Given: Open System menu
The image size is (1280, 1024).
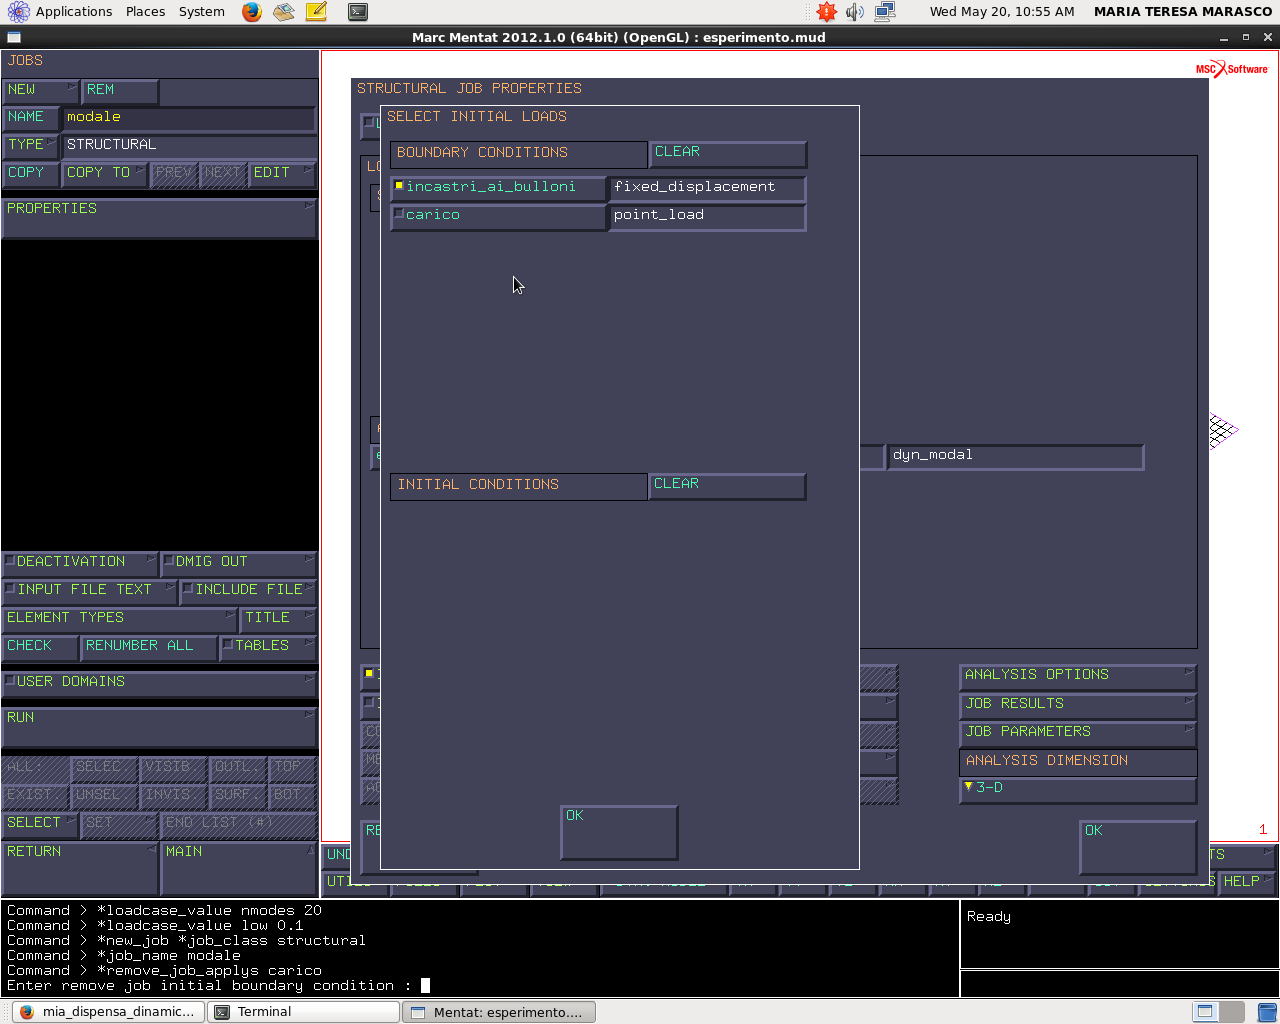Looking at the screenshot, I should pyautogui.click(x=201, y=12).
